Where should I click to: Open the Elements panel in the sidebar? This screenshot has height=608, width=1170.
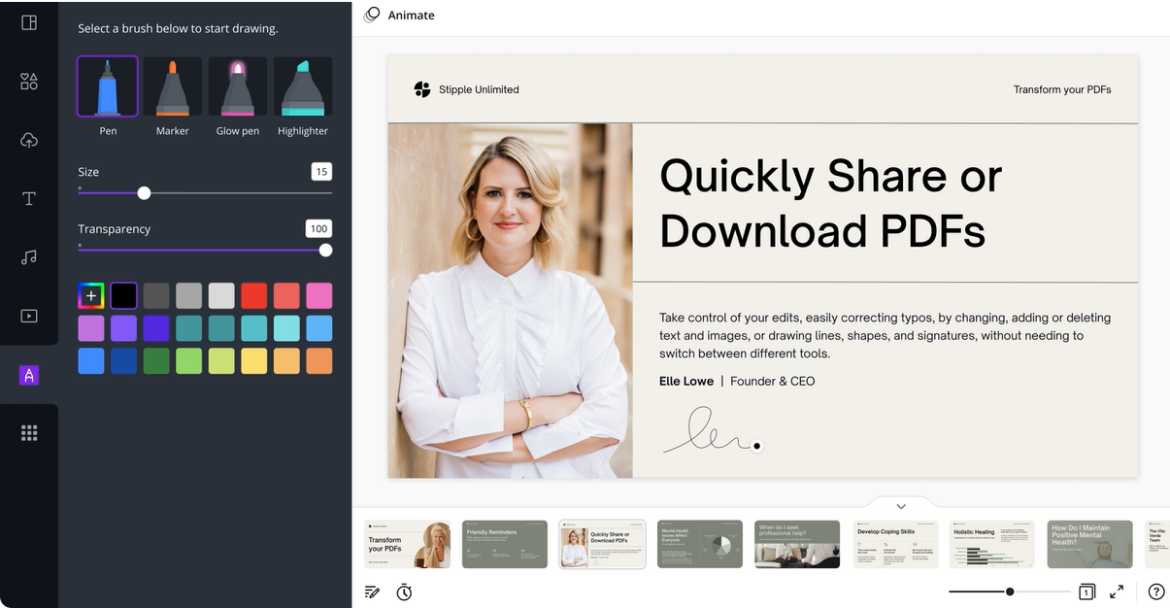point(29,80)
